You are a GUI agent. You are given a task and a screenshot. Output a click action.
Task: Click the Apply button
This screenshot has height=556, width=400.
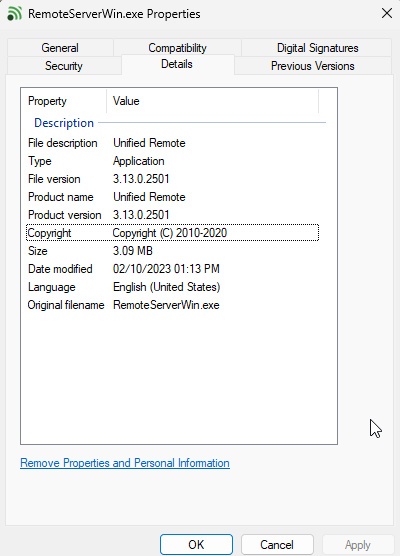(357, 544)
